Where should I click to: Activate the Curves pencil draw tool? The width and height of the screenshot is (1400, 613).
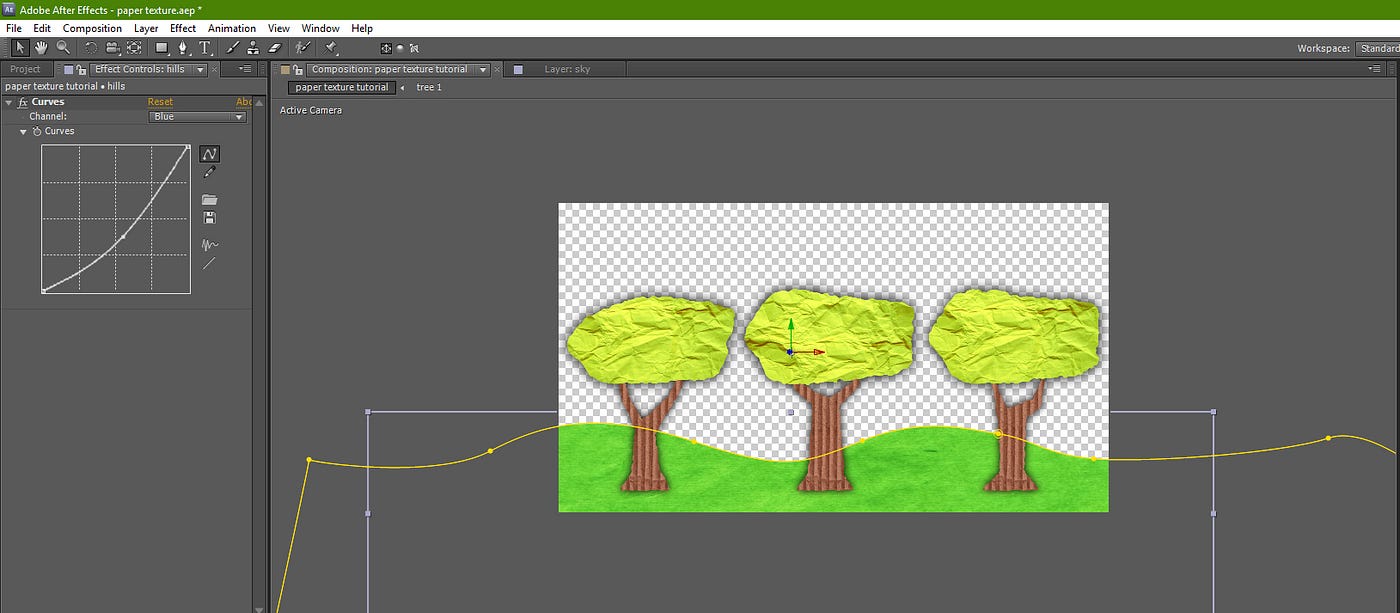point(209,172)
